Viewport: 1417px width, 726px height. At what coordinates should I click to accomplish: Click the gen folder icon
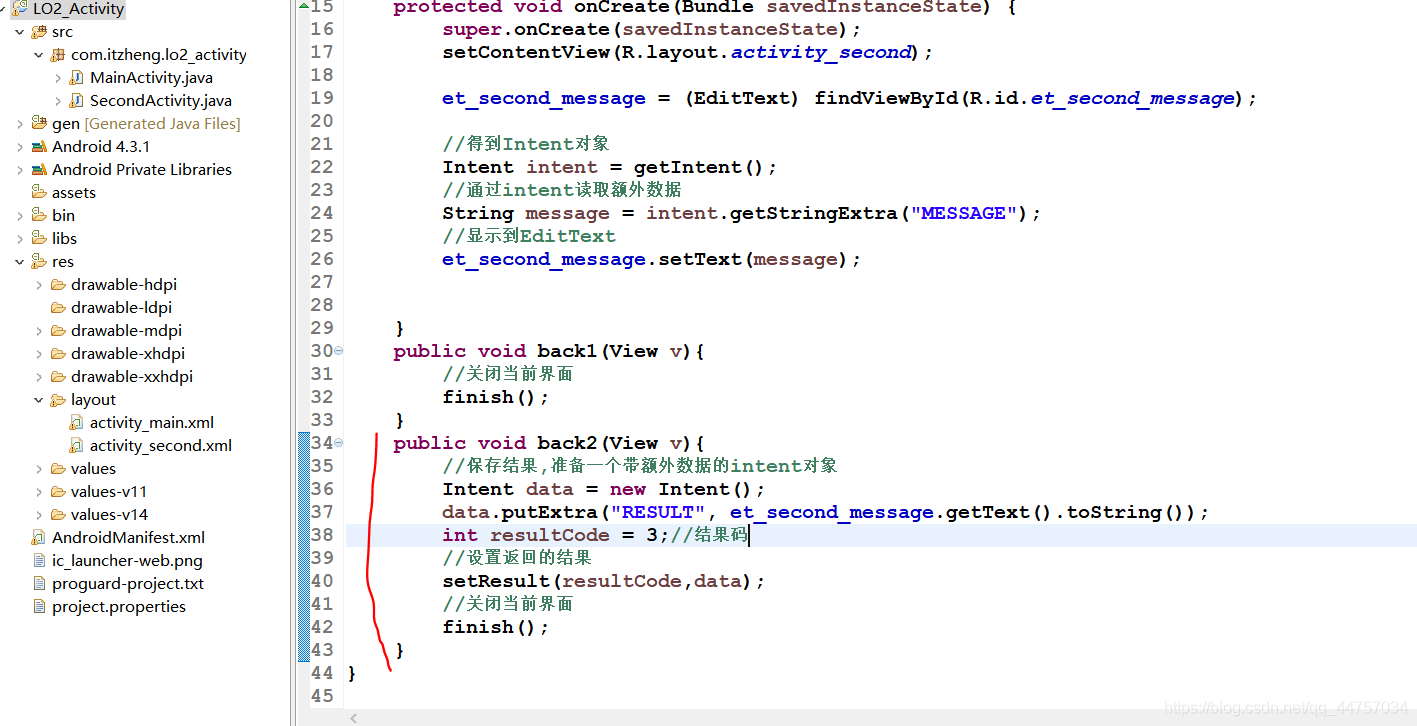click(x=39, y=124)
